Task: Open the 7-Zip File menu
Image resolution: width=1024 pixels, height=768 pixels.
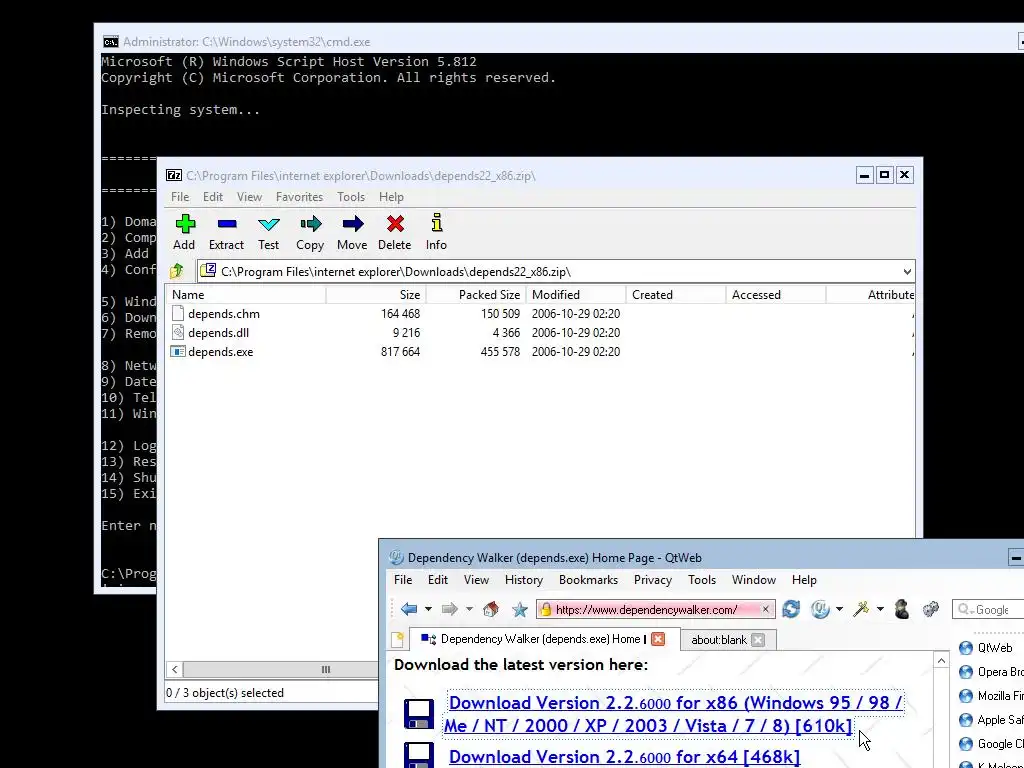Action: tap(180, 197)
